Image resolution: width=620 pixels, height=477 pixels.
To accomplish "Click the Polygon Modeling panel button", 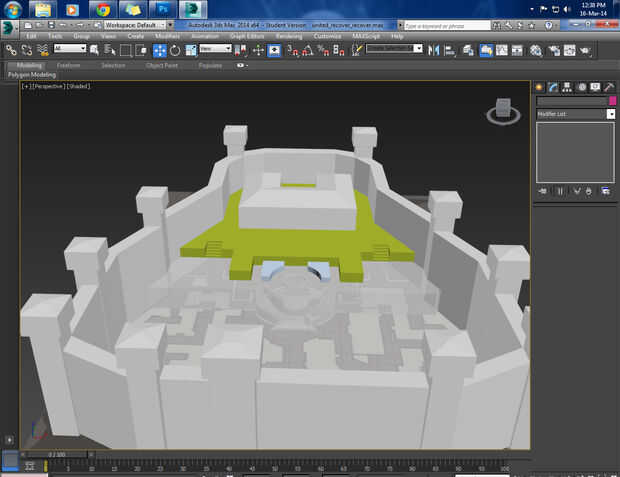I will (x=31, y=74).
